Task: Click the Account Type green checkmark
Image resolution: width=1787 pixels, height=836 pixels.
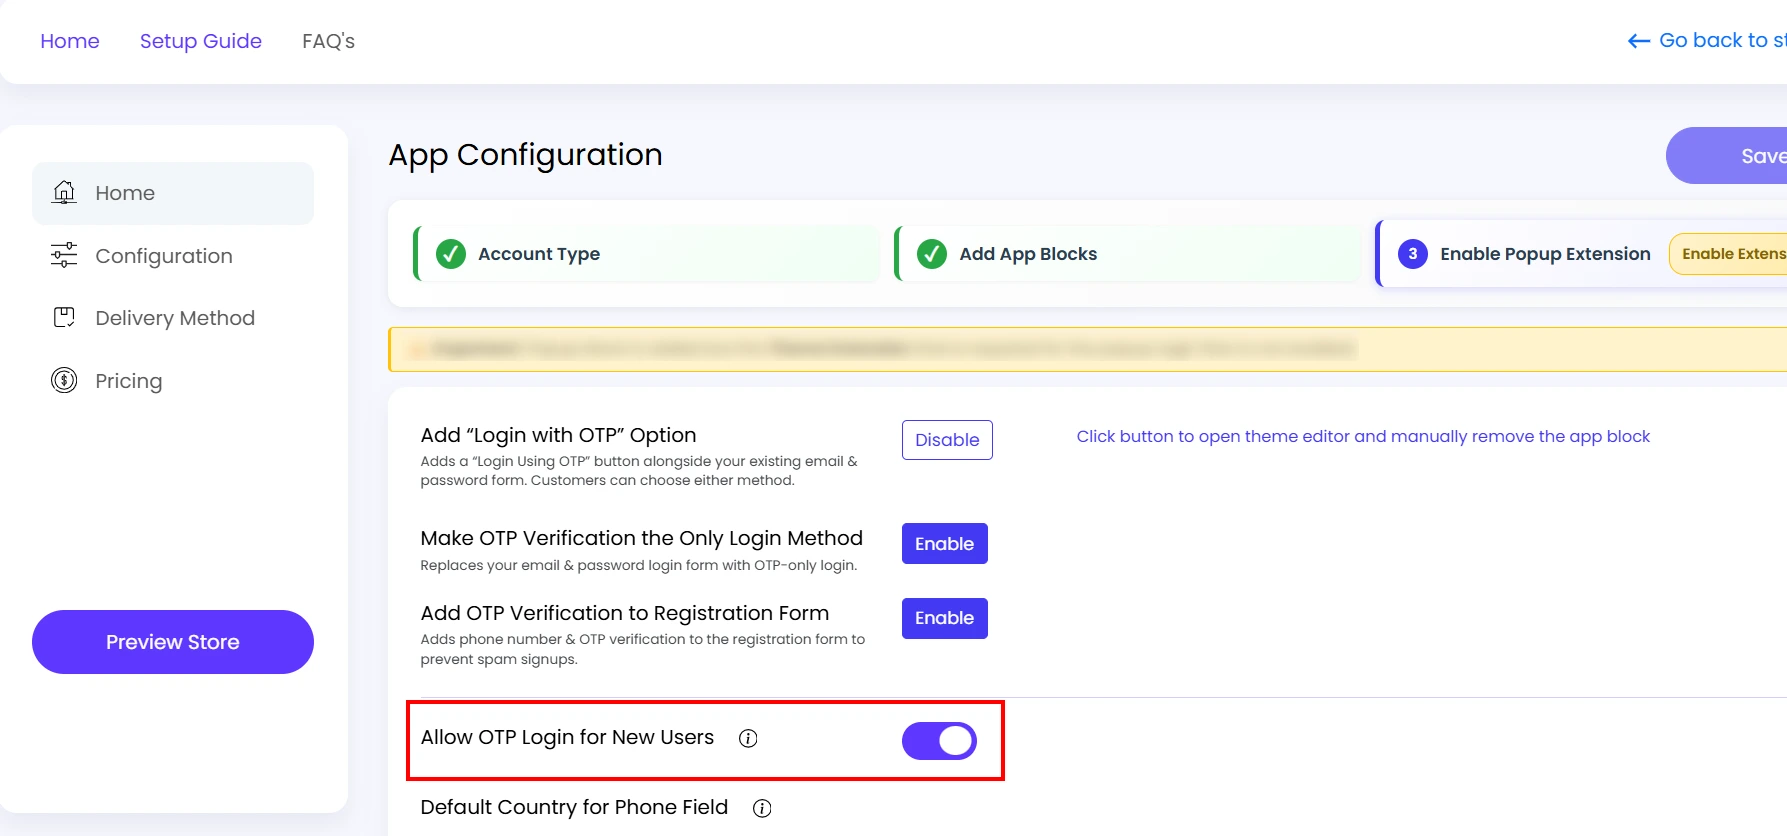Action: point(451,254)
